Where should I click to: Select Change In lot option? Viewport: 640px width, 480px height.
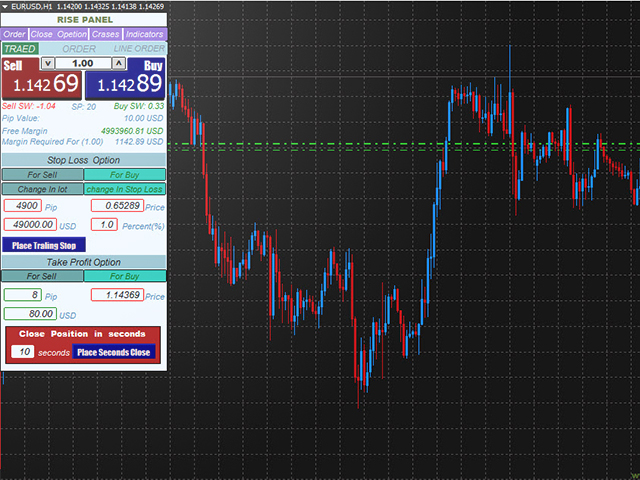coord(41,189)
